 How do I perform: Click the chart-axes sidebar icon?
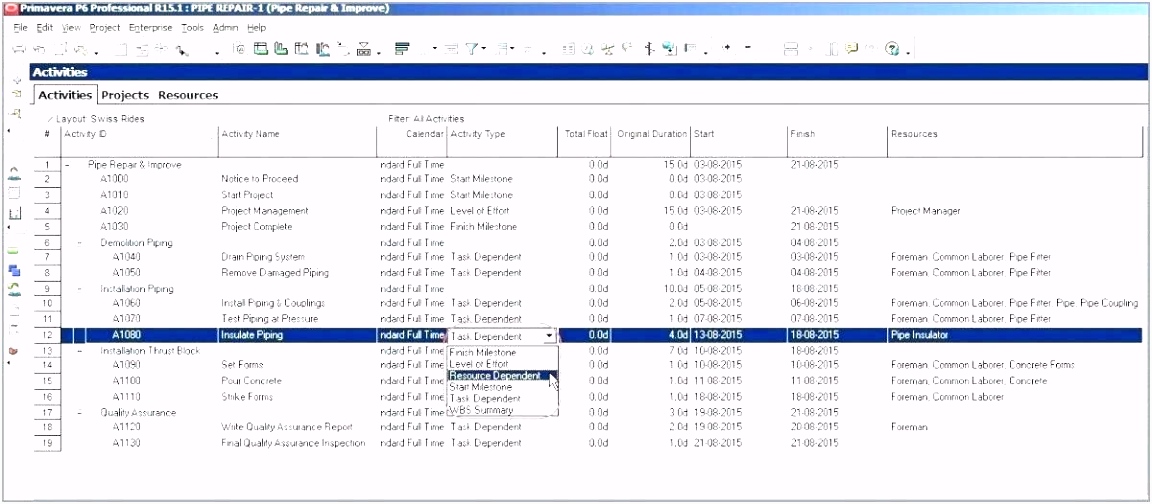coord(15,213)
